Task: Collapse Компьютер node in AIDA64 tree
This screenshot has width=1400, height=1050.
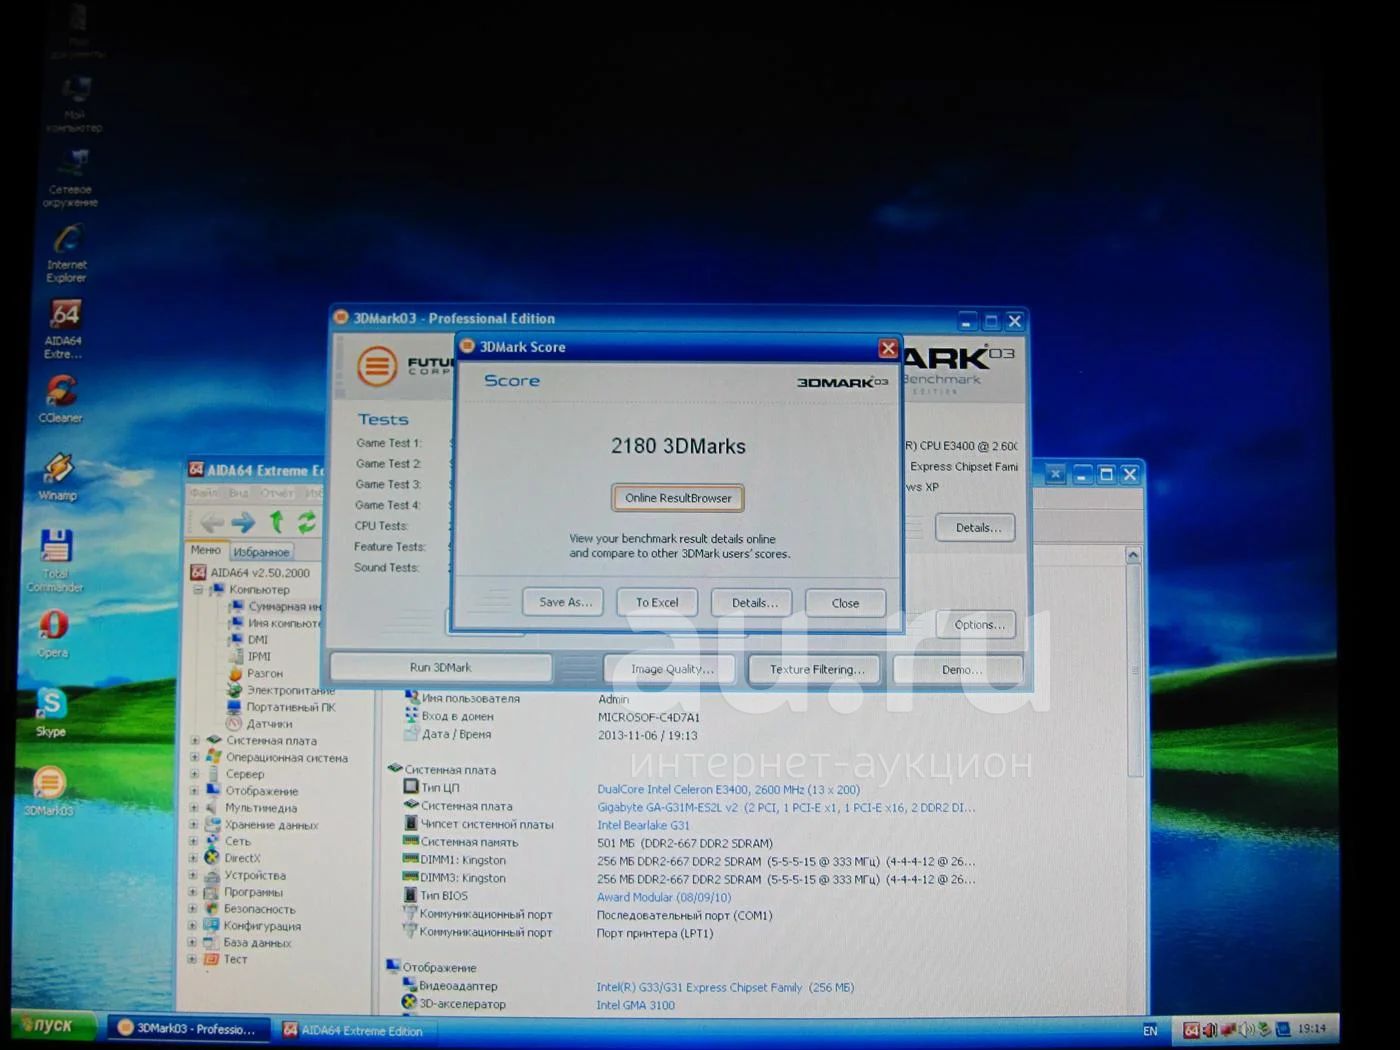Action: pyautogui.click(x=198, y=590)
